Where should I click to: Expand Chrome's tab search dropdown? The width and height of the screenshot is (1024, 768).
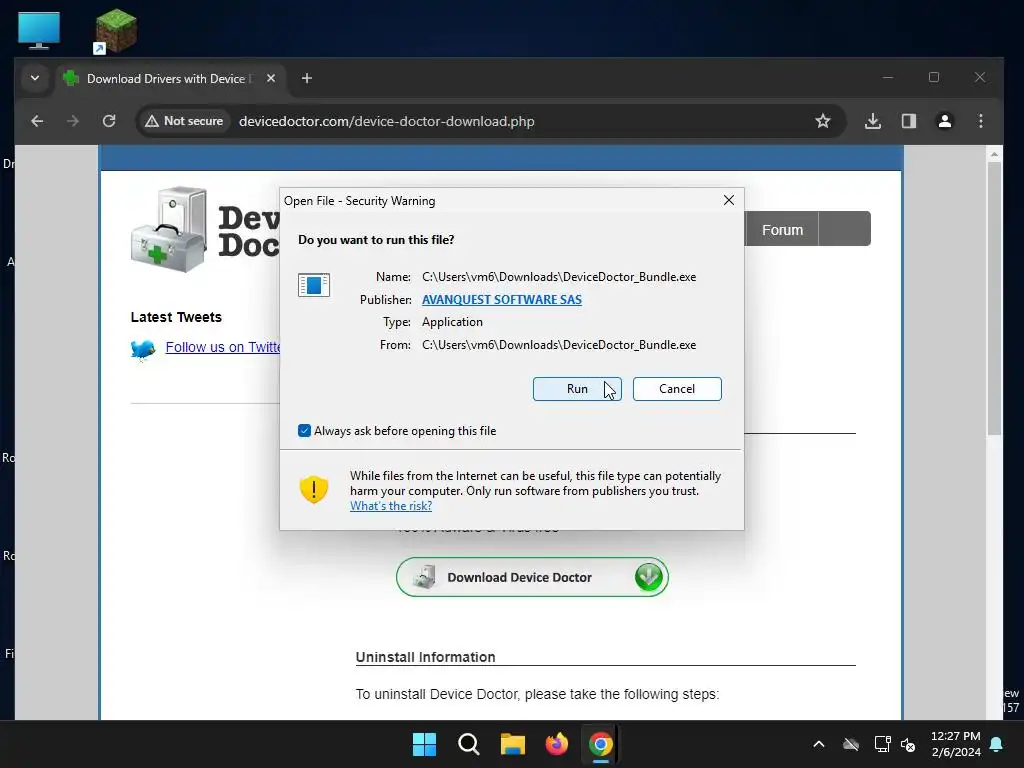point(35,78)
